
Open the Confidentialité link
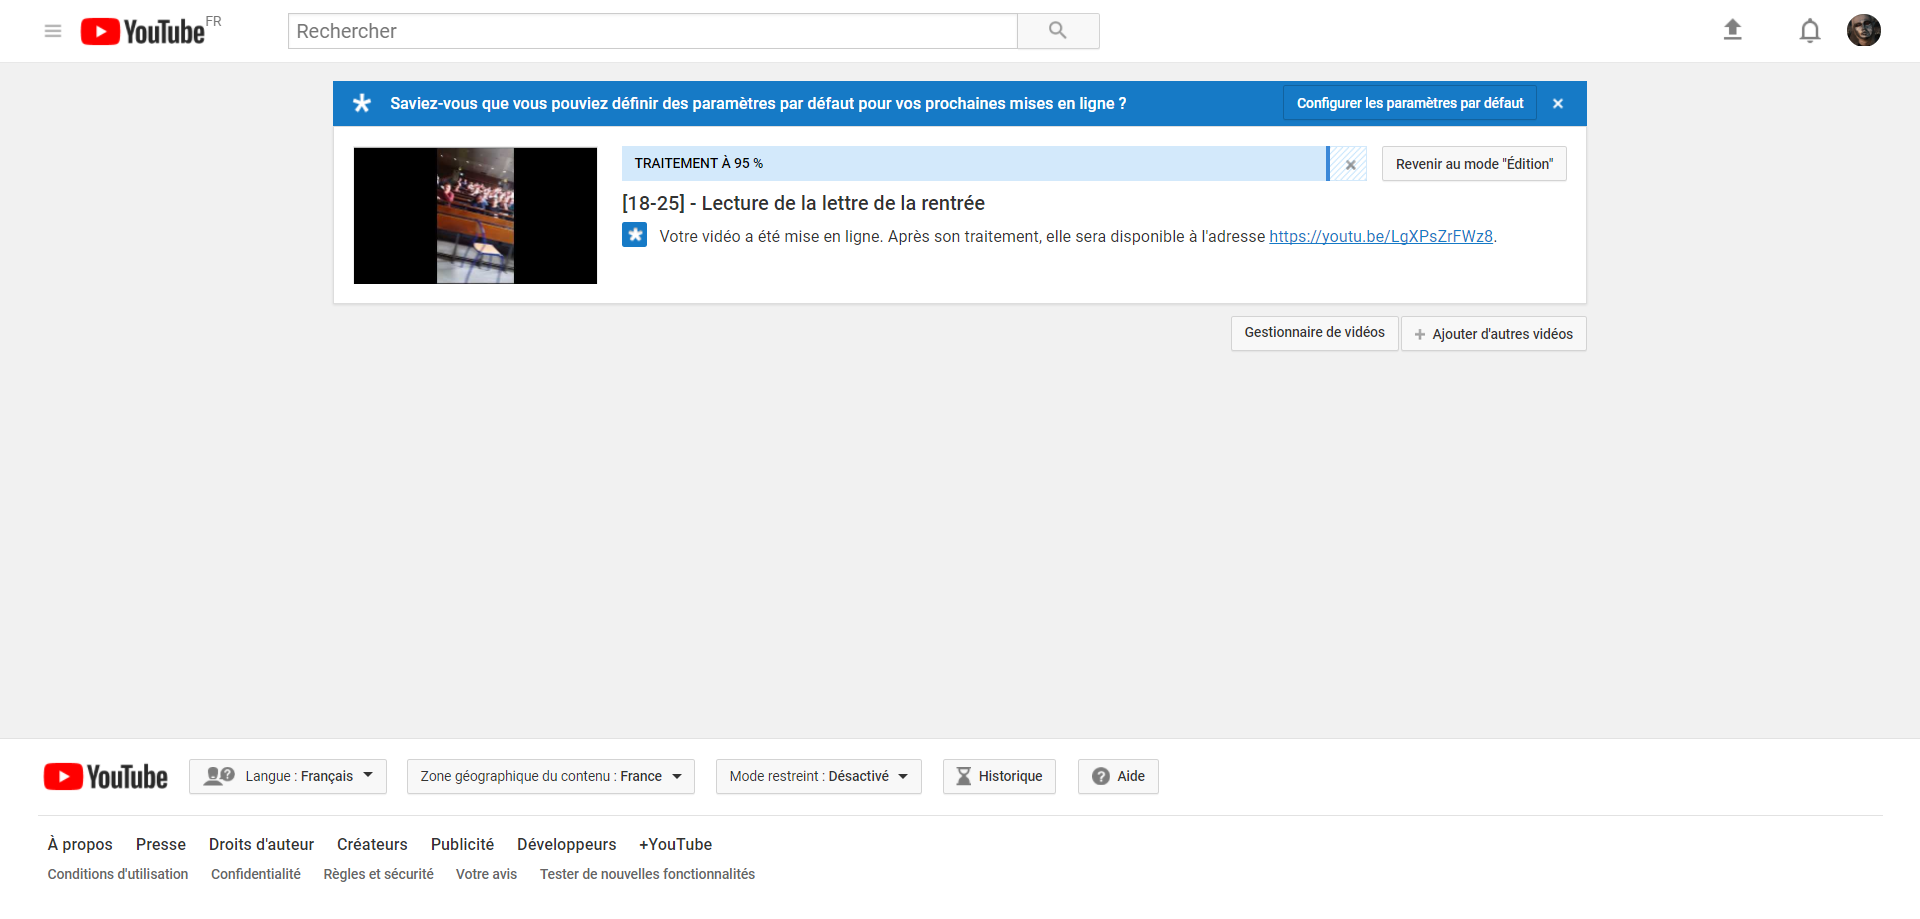pyautogui.click(x=256, y=875)
